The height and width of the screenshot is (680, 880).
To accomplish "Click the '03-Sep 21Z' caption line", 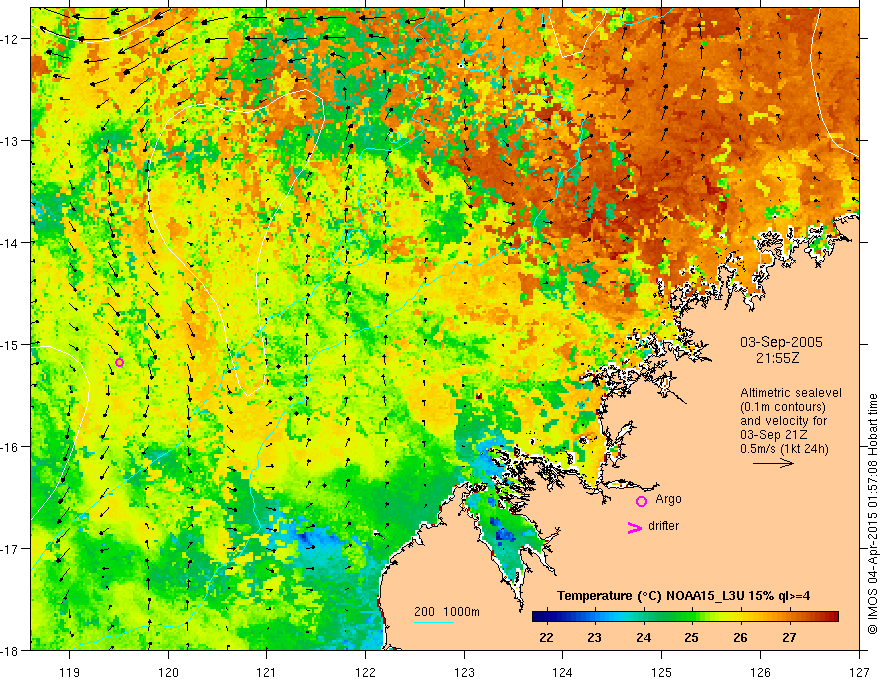I will (x=773, y=435).
